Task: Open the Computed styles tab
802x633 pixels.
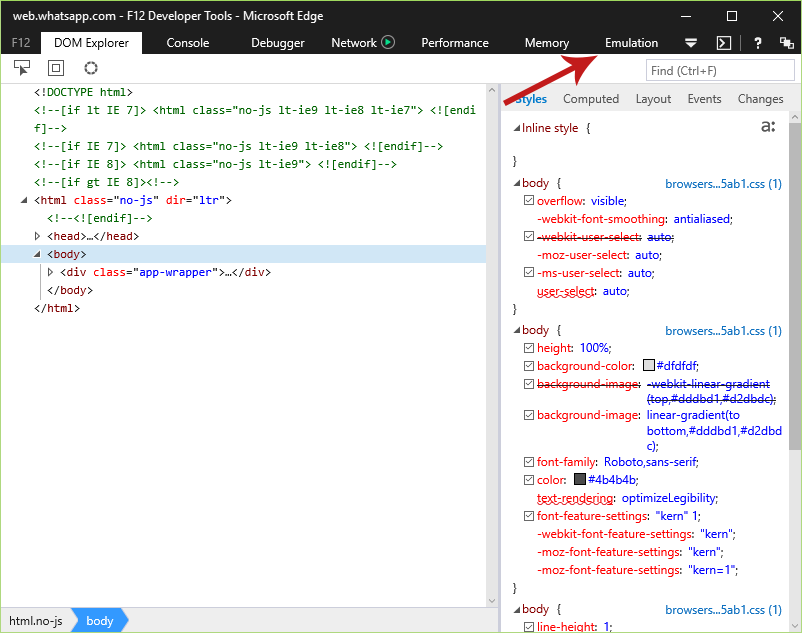Action: [x=591, y=99]
